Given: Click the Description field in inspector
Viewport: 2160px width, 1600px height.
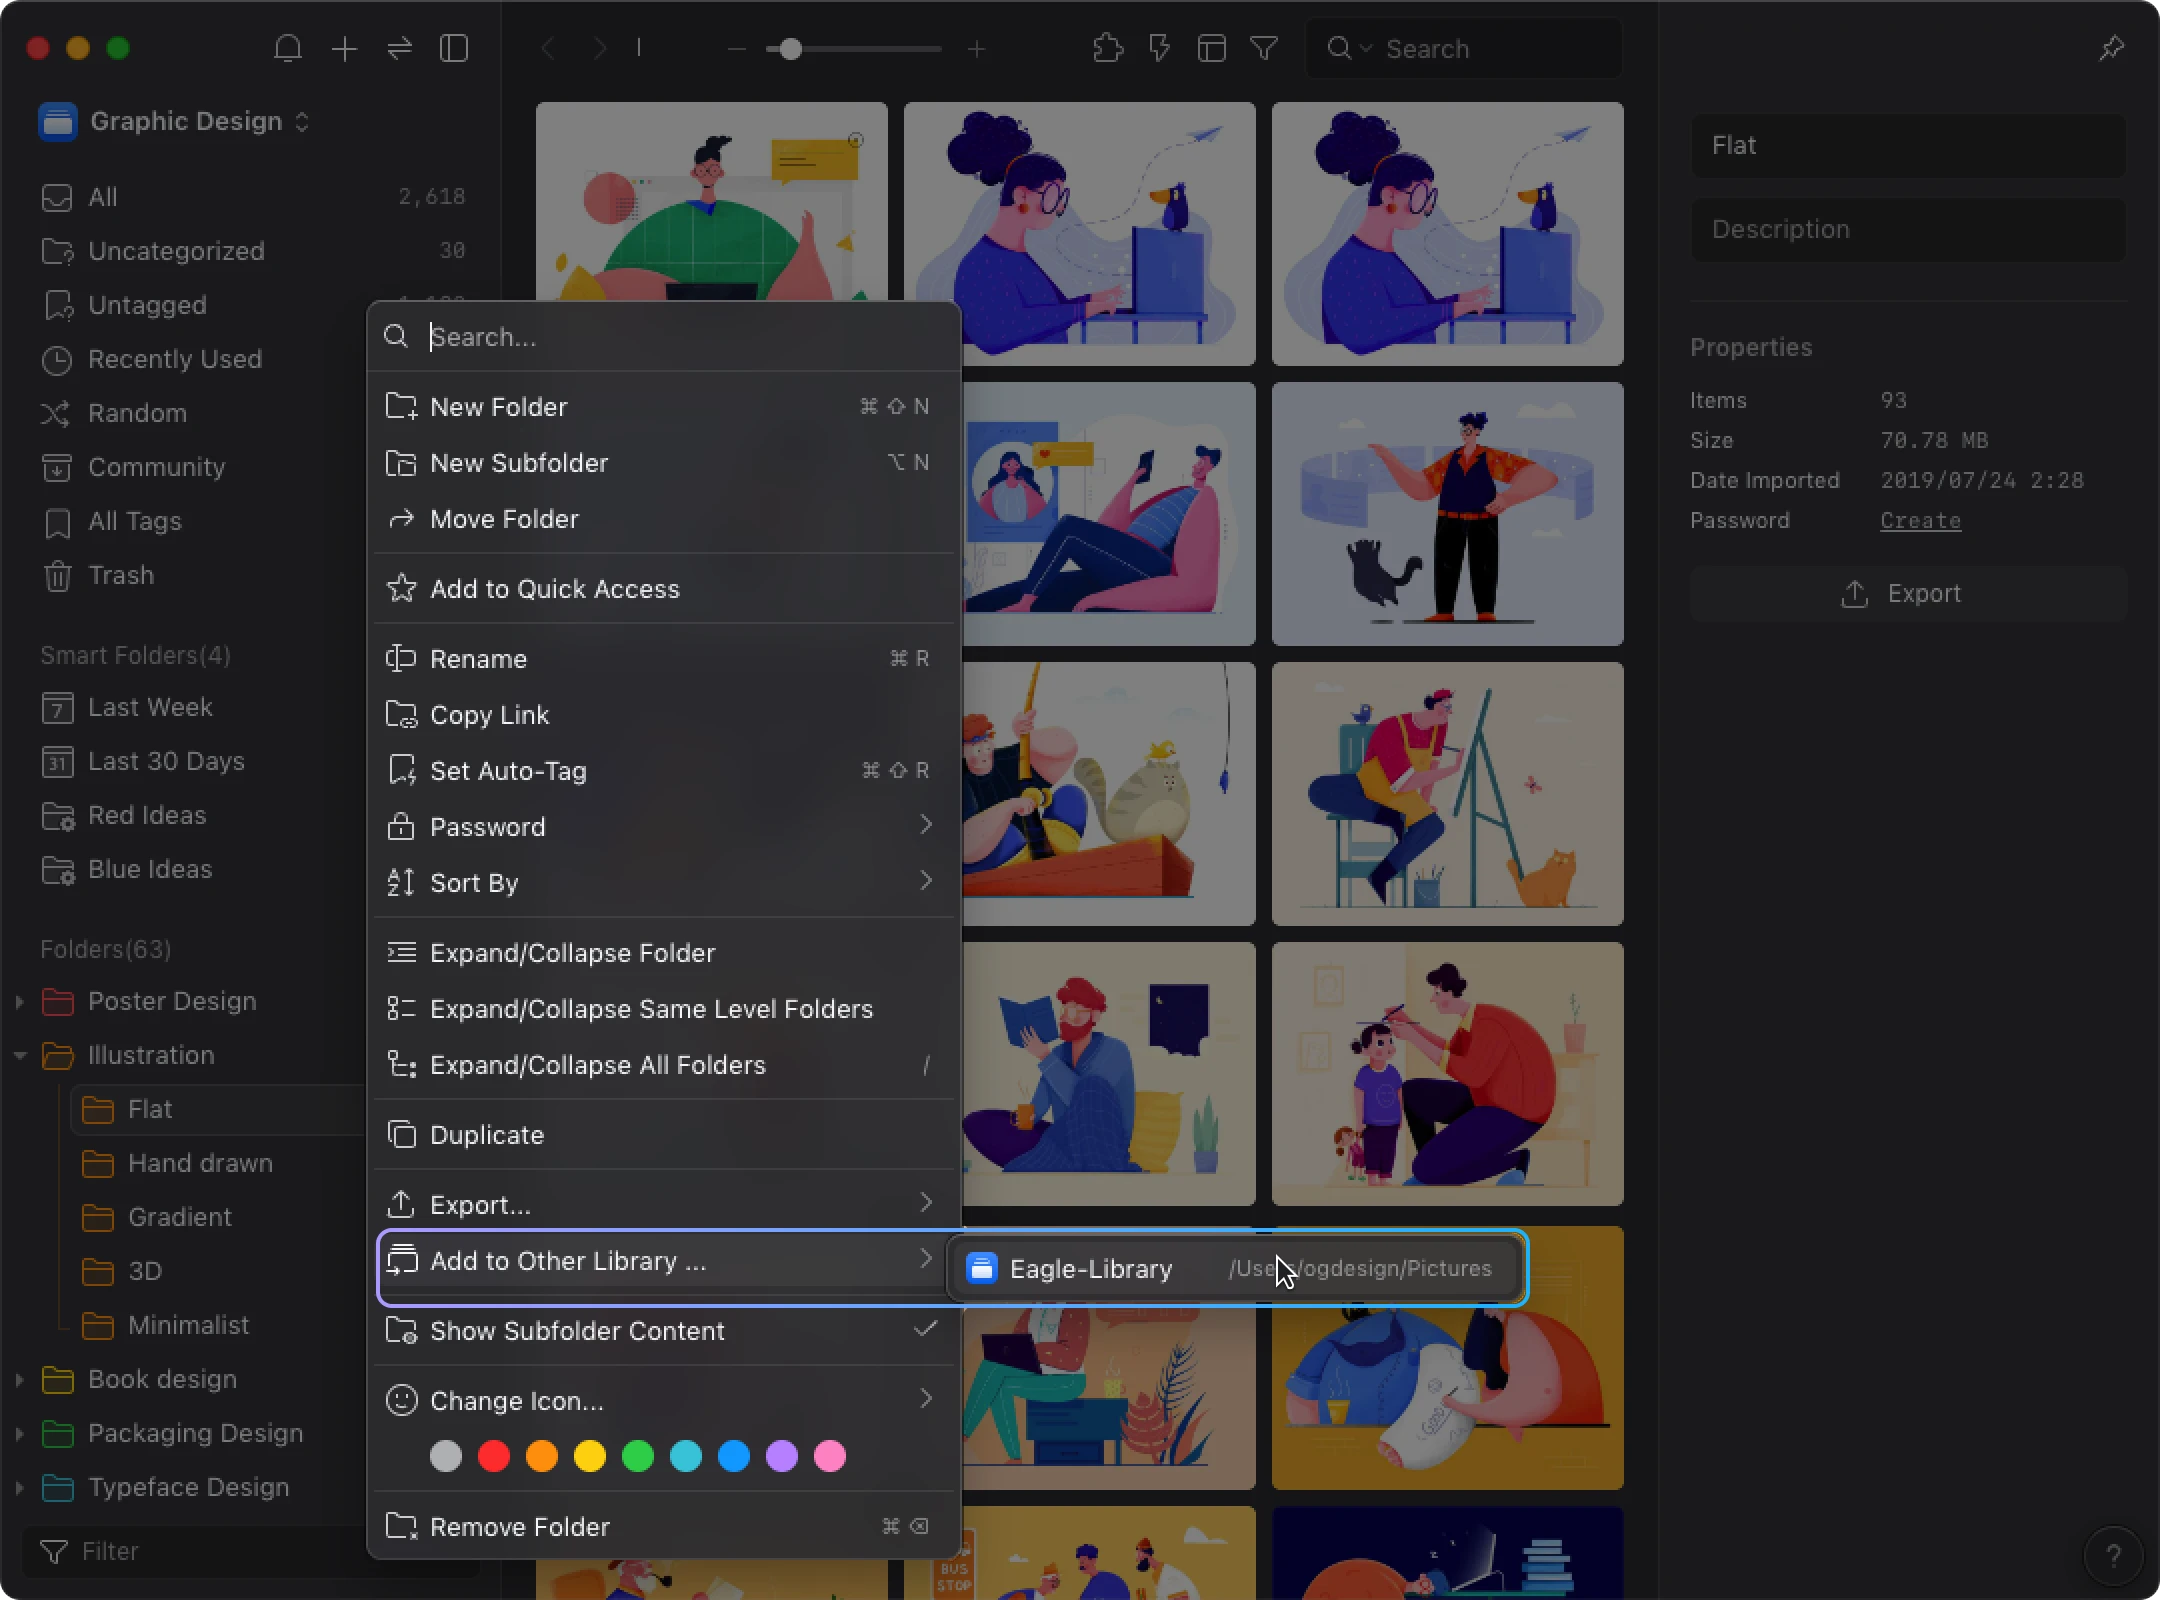Looking at the screenshot, I should [x=1908, y=229].
